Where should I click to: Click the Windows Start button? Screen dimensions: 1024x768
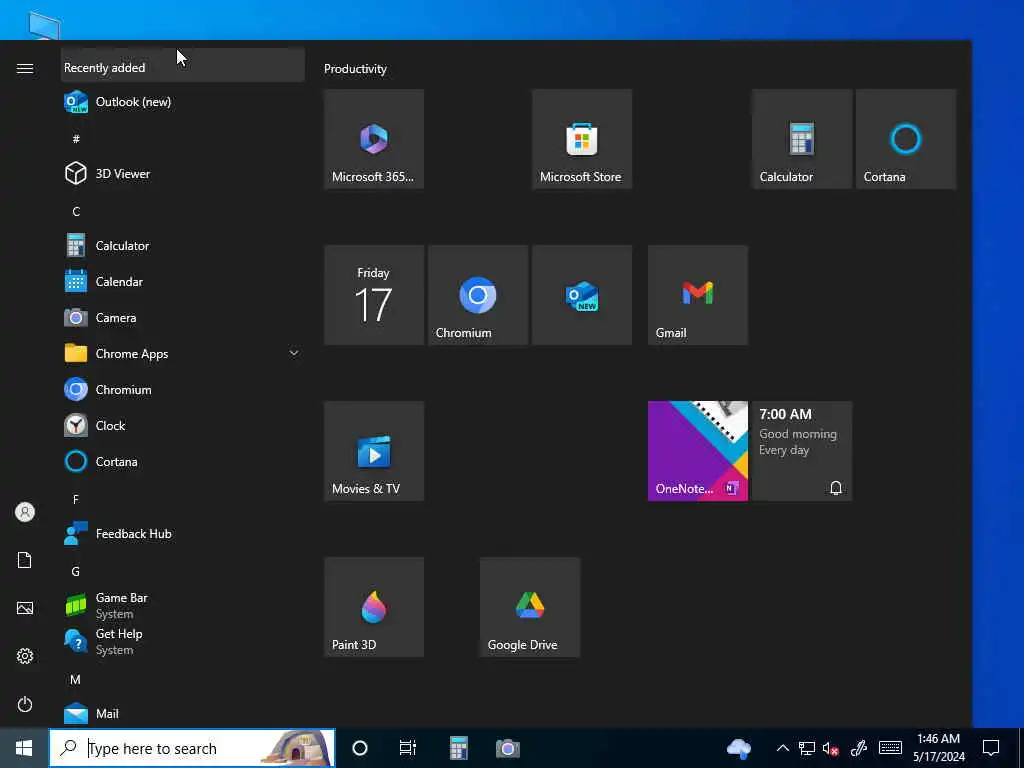[24, 748]
